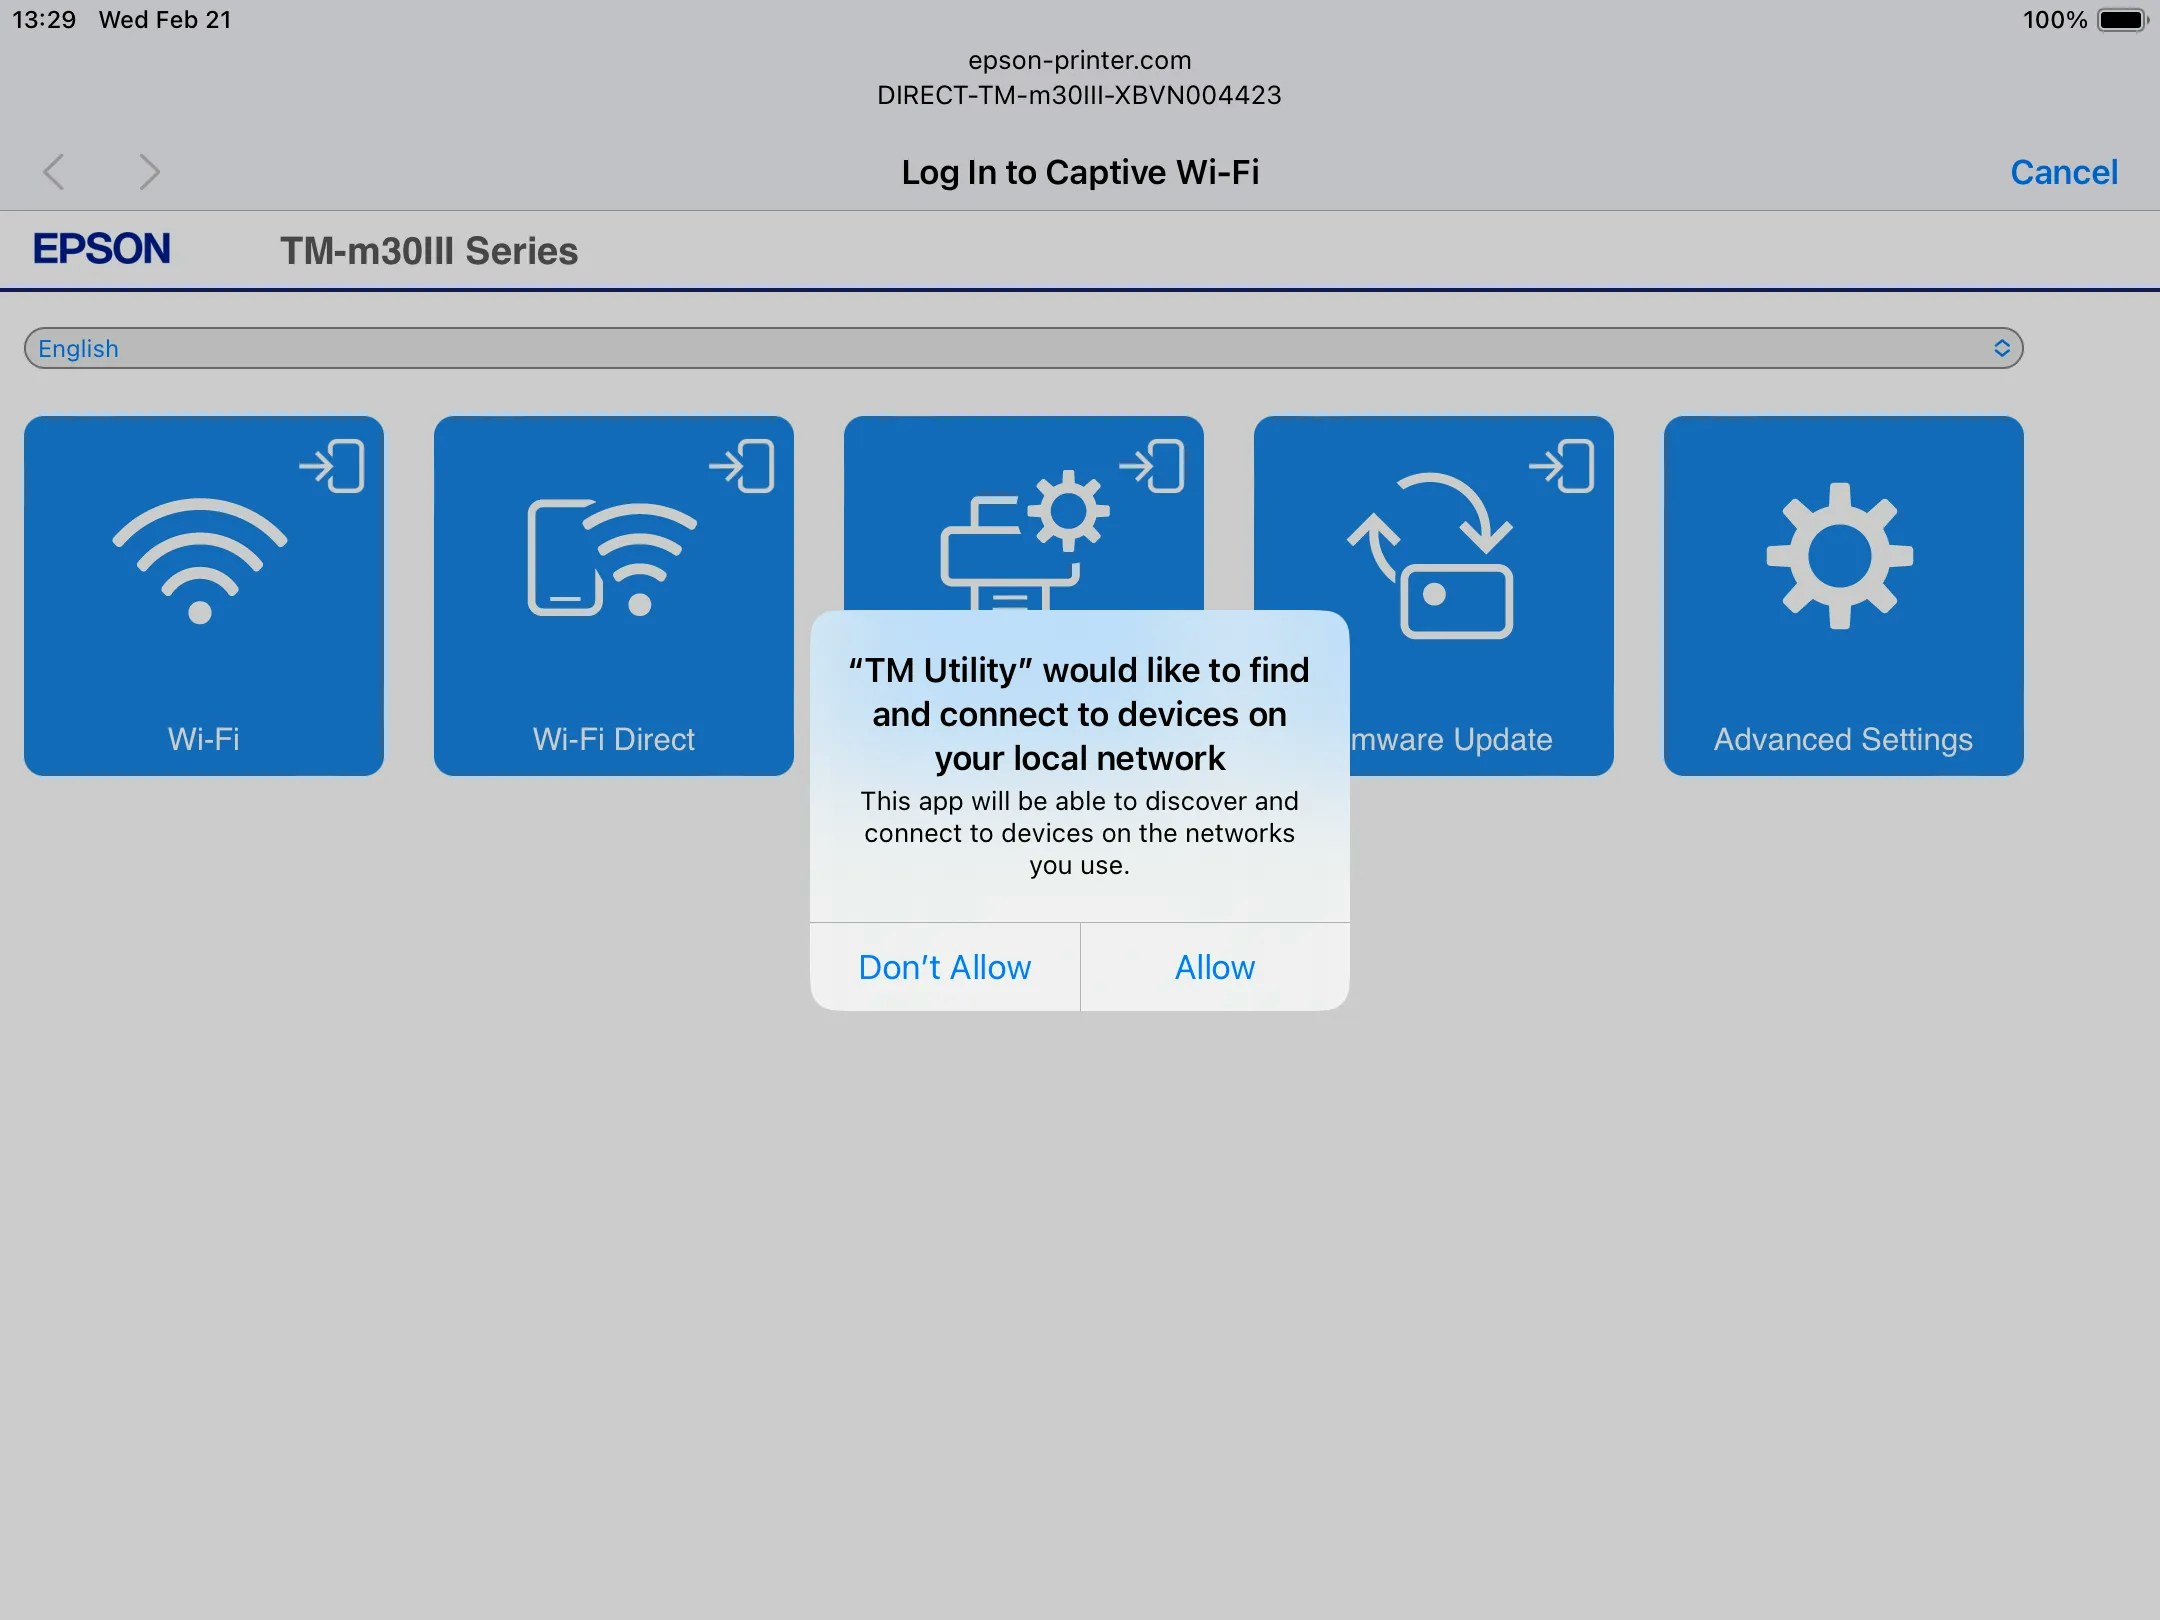Screen dimensions: 2160x1620
Task: Expand language selector via its chevron arrows
Action: [2001, 348]
